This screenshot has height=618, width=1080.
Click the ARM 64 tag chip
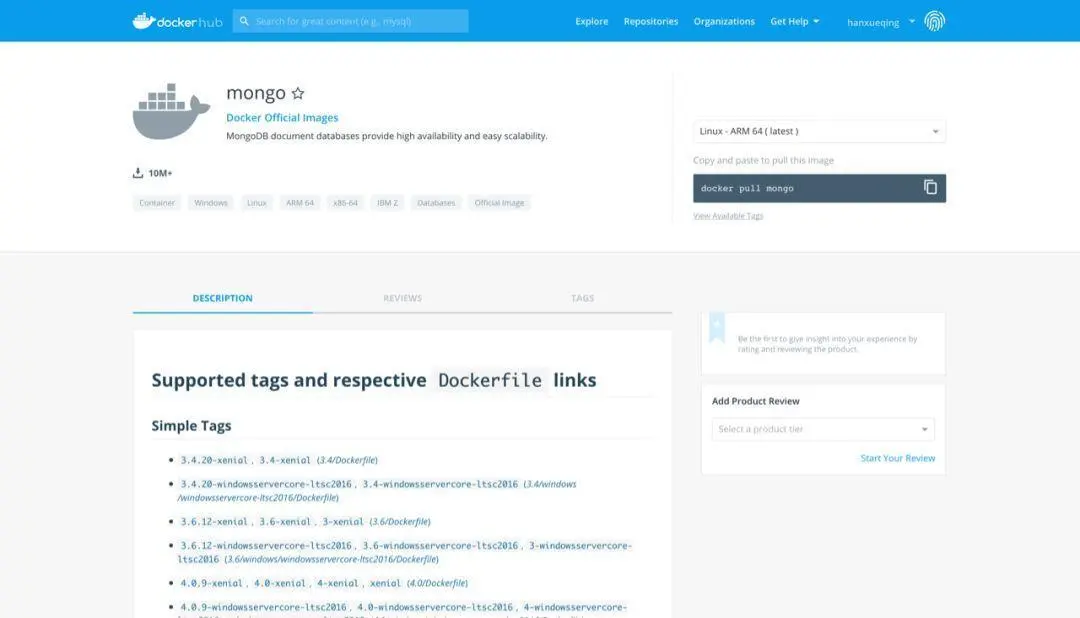(x=300, y=203)
